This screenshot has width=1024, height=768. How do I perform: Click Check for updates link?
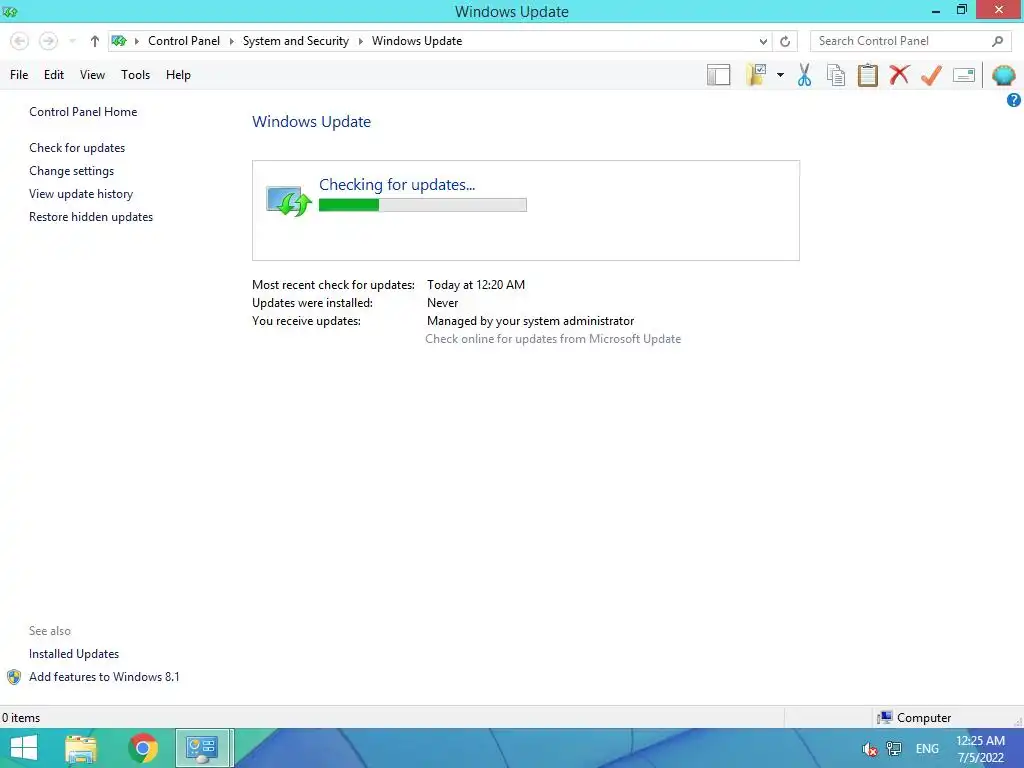point(77,148)
